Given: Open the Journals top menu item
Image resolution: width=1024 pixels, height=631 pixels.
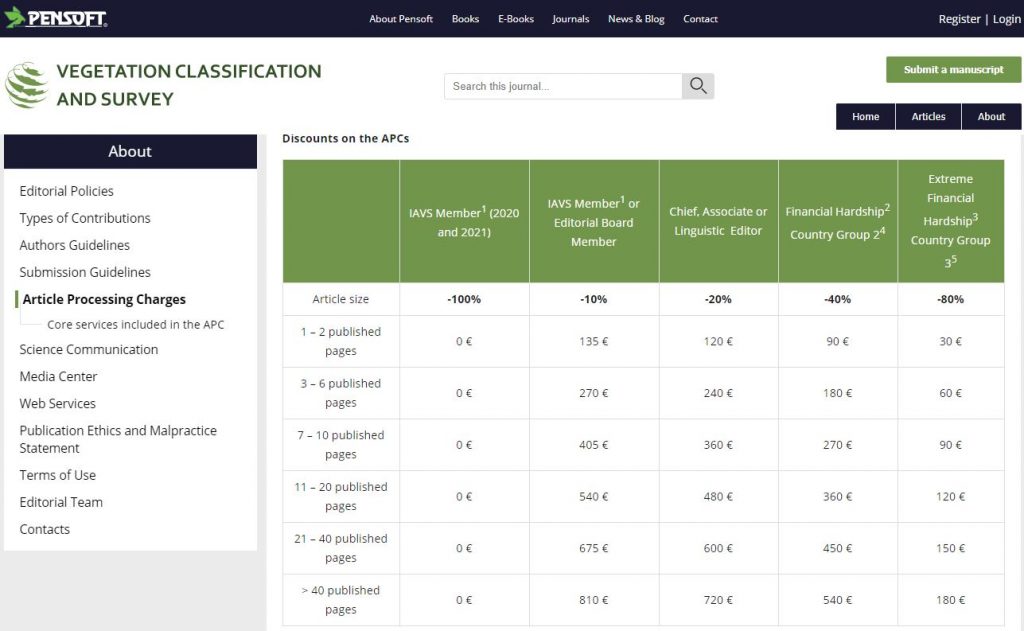Looking at the screenshot, I should [x=571, y=19].
